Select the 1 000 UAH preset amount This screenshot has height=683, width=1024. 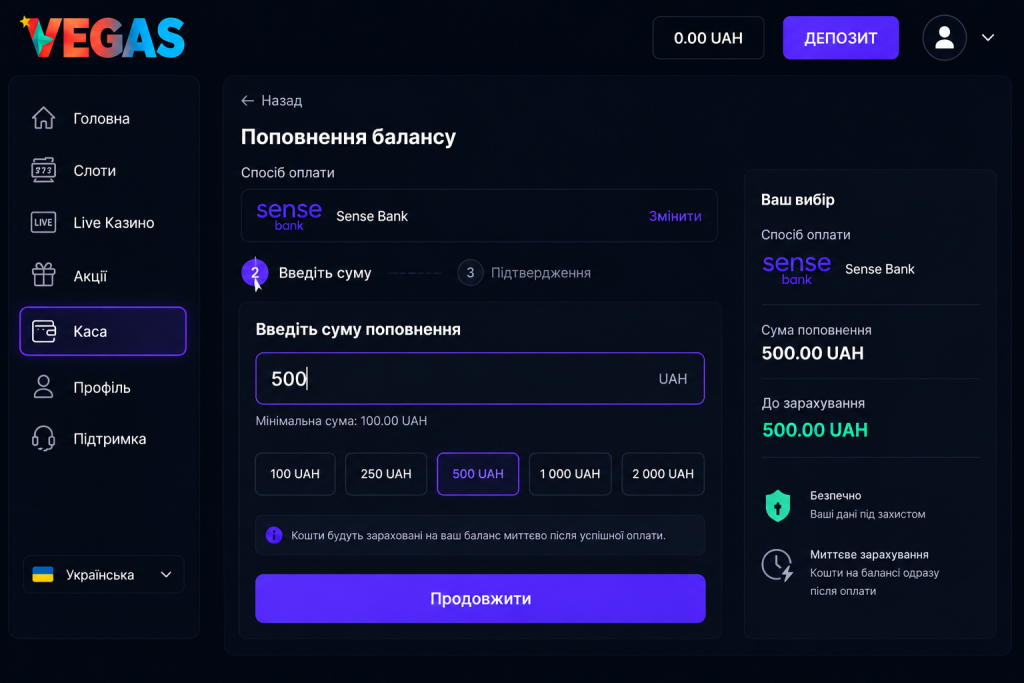tap(570, 474)
